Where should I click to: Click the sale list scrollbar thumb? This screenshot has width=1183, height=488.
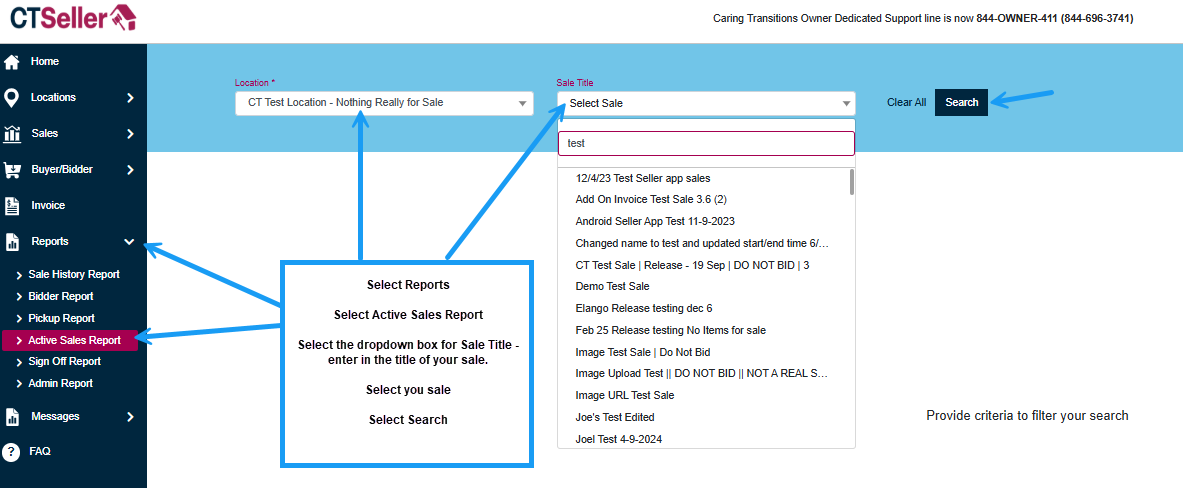coord(852,183)
